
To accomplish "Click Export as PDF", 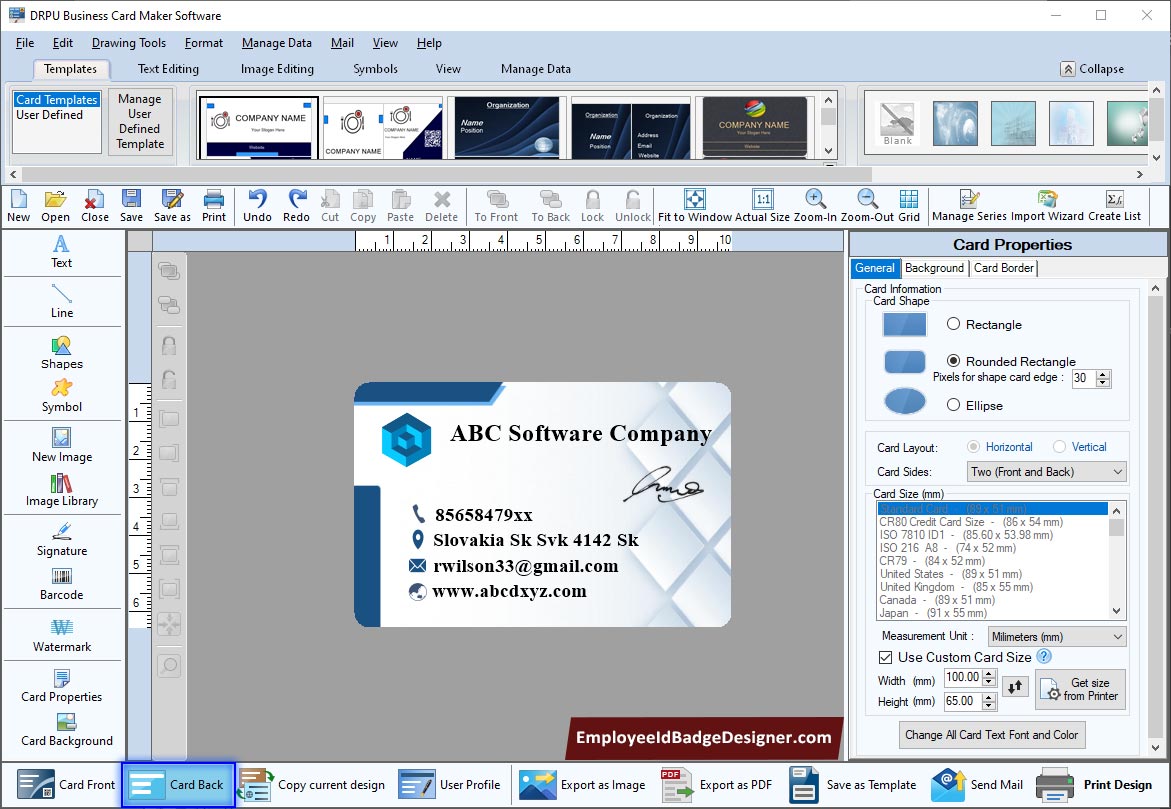I will coord(715,784).
